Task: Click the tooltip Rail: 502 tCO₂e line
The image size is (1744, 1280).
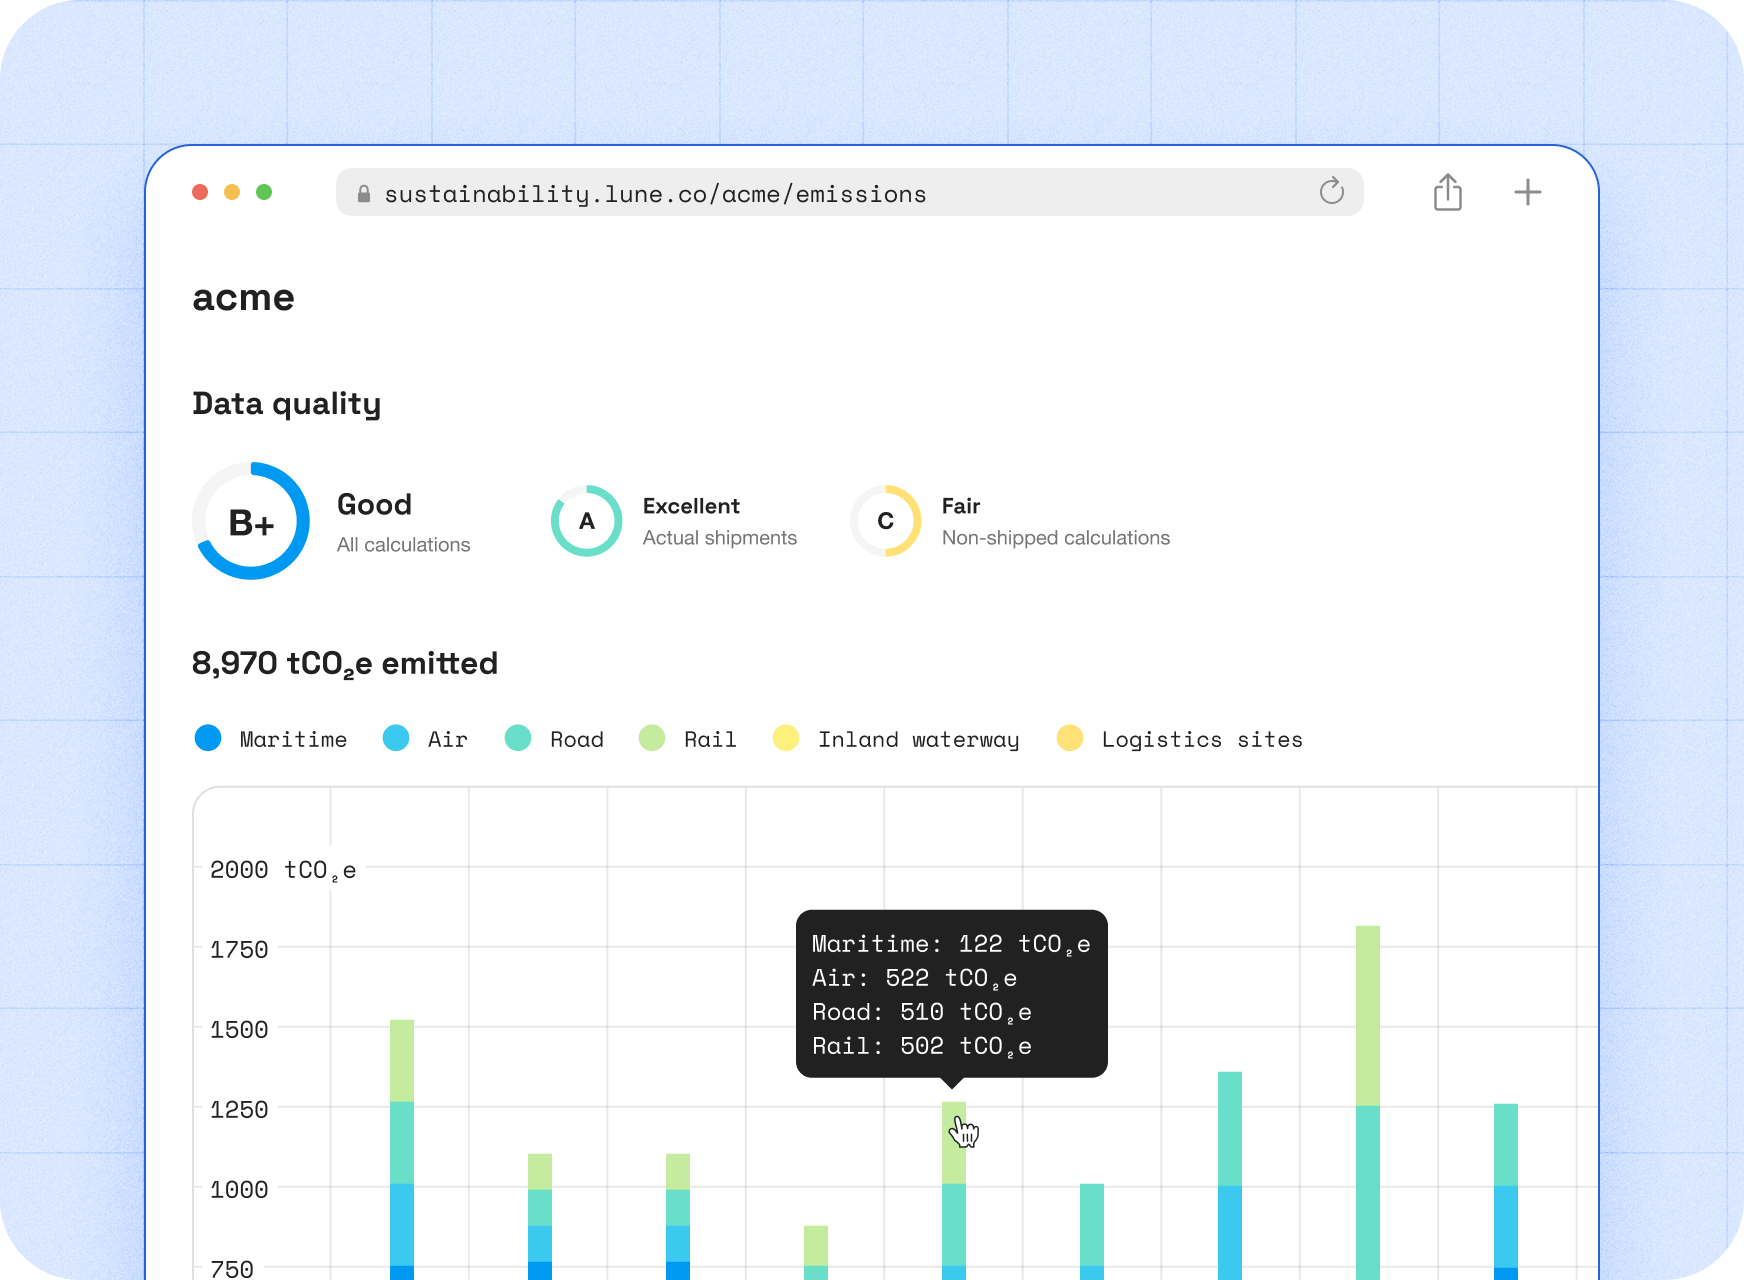Action: pyautogui.click(x=922, y=1046)
